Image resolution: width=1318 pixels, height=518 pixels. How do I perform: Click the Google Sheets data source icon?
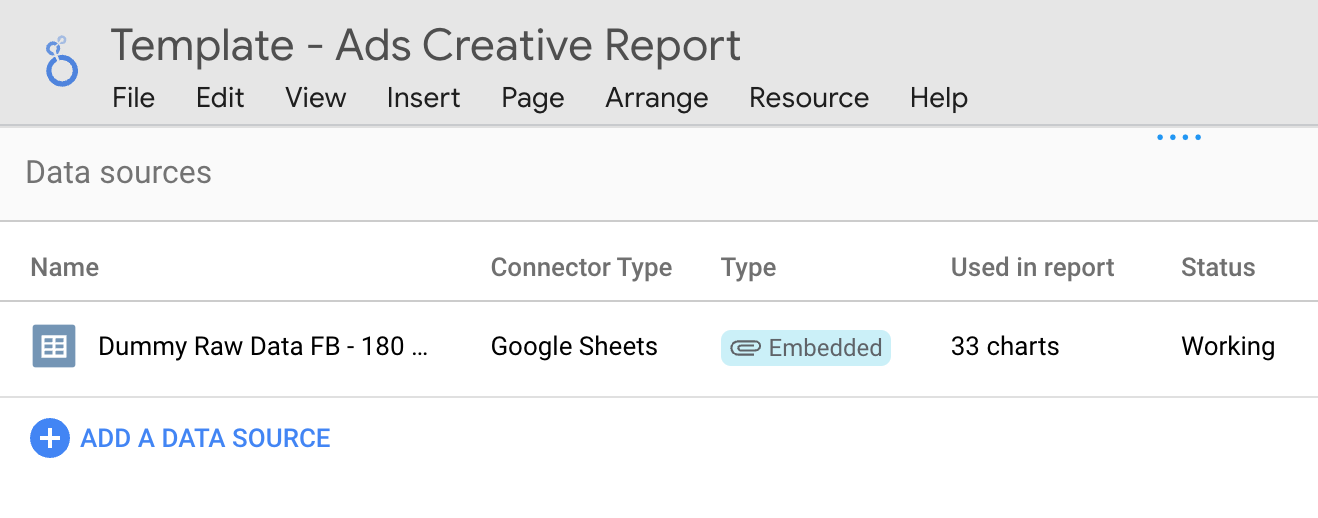(53, 346)
